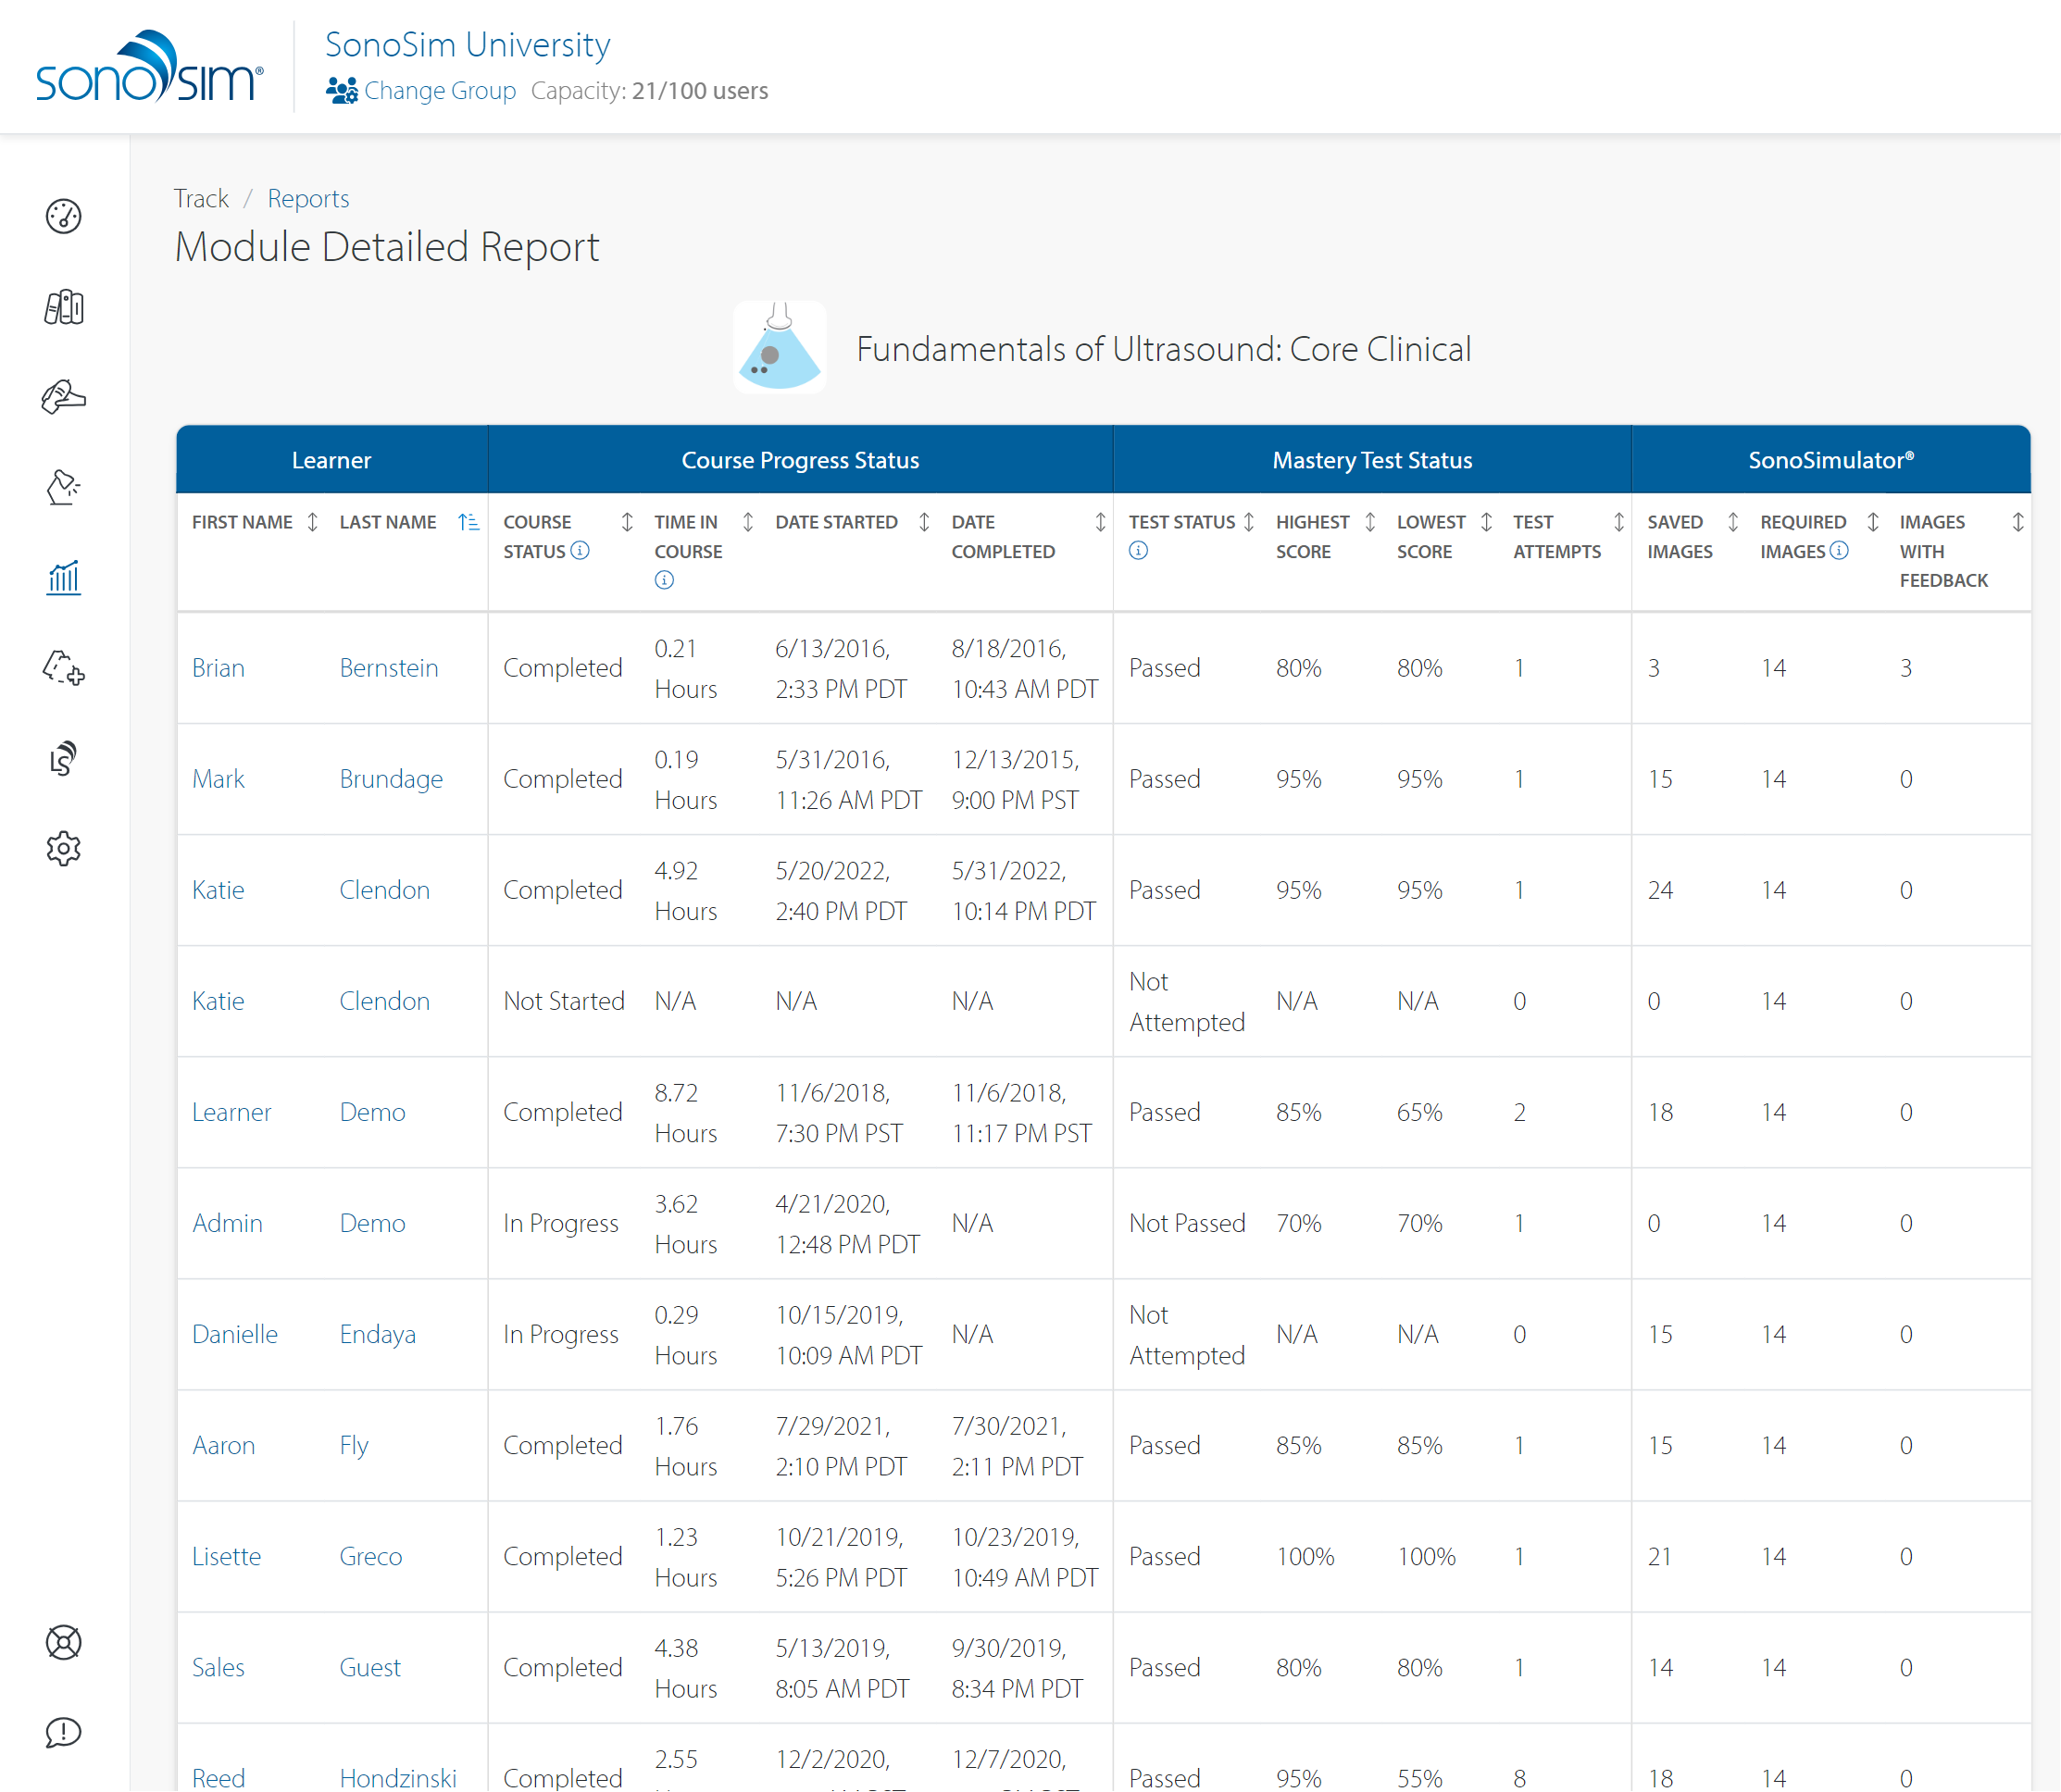Sort by Test Status column

point(1249,522)
